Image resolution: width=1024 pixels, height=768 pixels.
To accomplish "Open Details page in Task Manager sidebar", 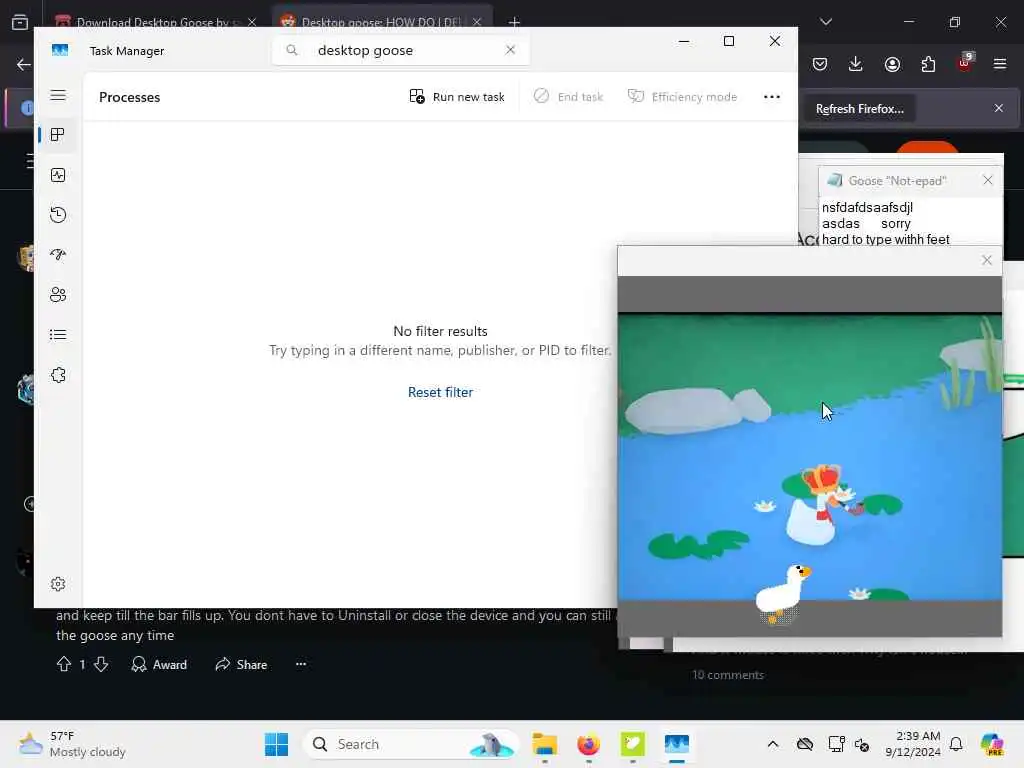I will (58, 335).
